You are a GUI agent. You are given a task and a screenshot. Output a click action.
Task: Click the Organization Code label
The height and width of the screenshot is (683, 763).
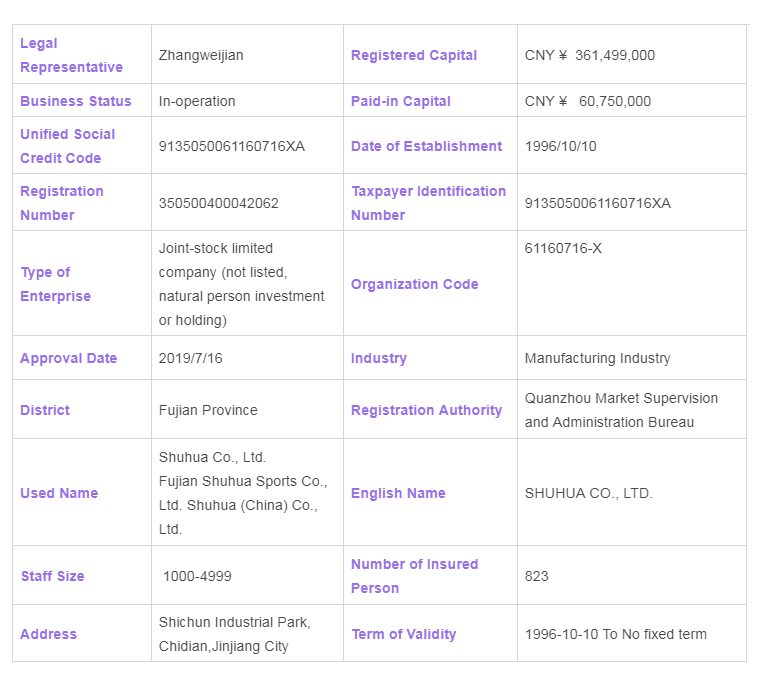pyautogui.click(x=415, y=284)
